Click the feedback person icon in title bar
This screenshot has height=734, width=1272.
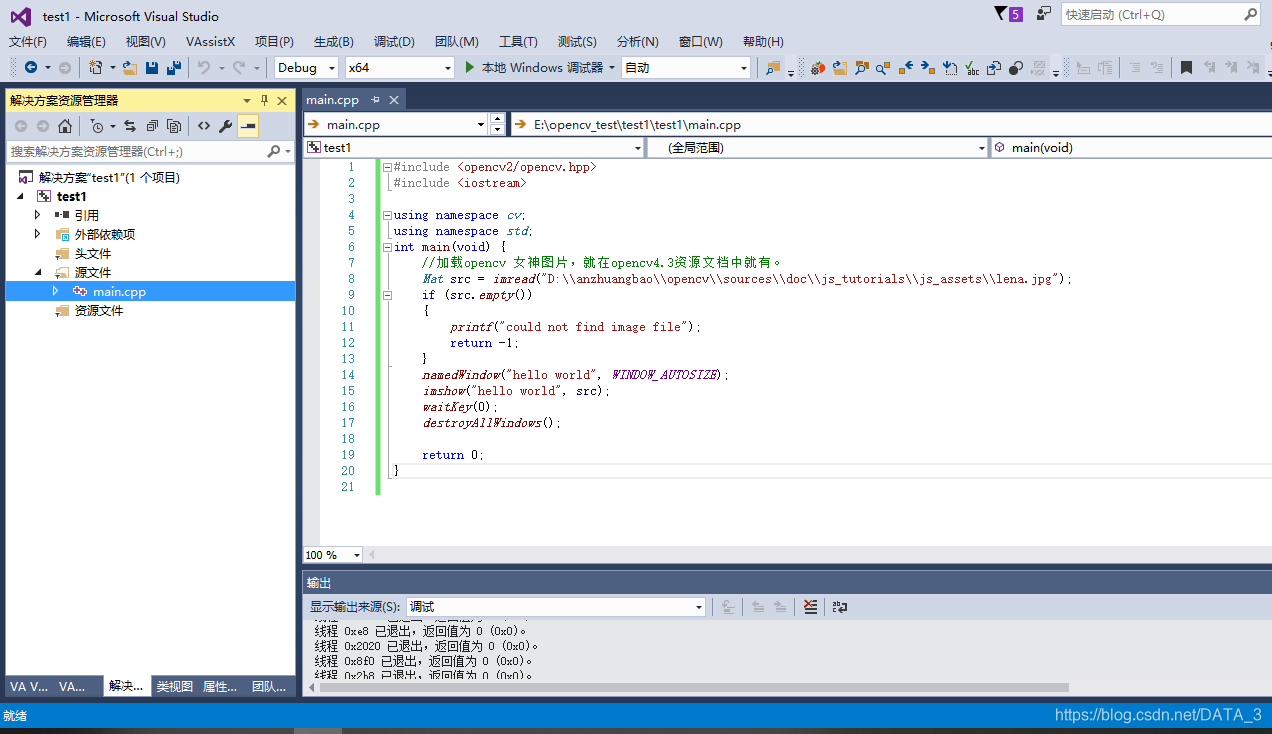click(1044, 14)
